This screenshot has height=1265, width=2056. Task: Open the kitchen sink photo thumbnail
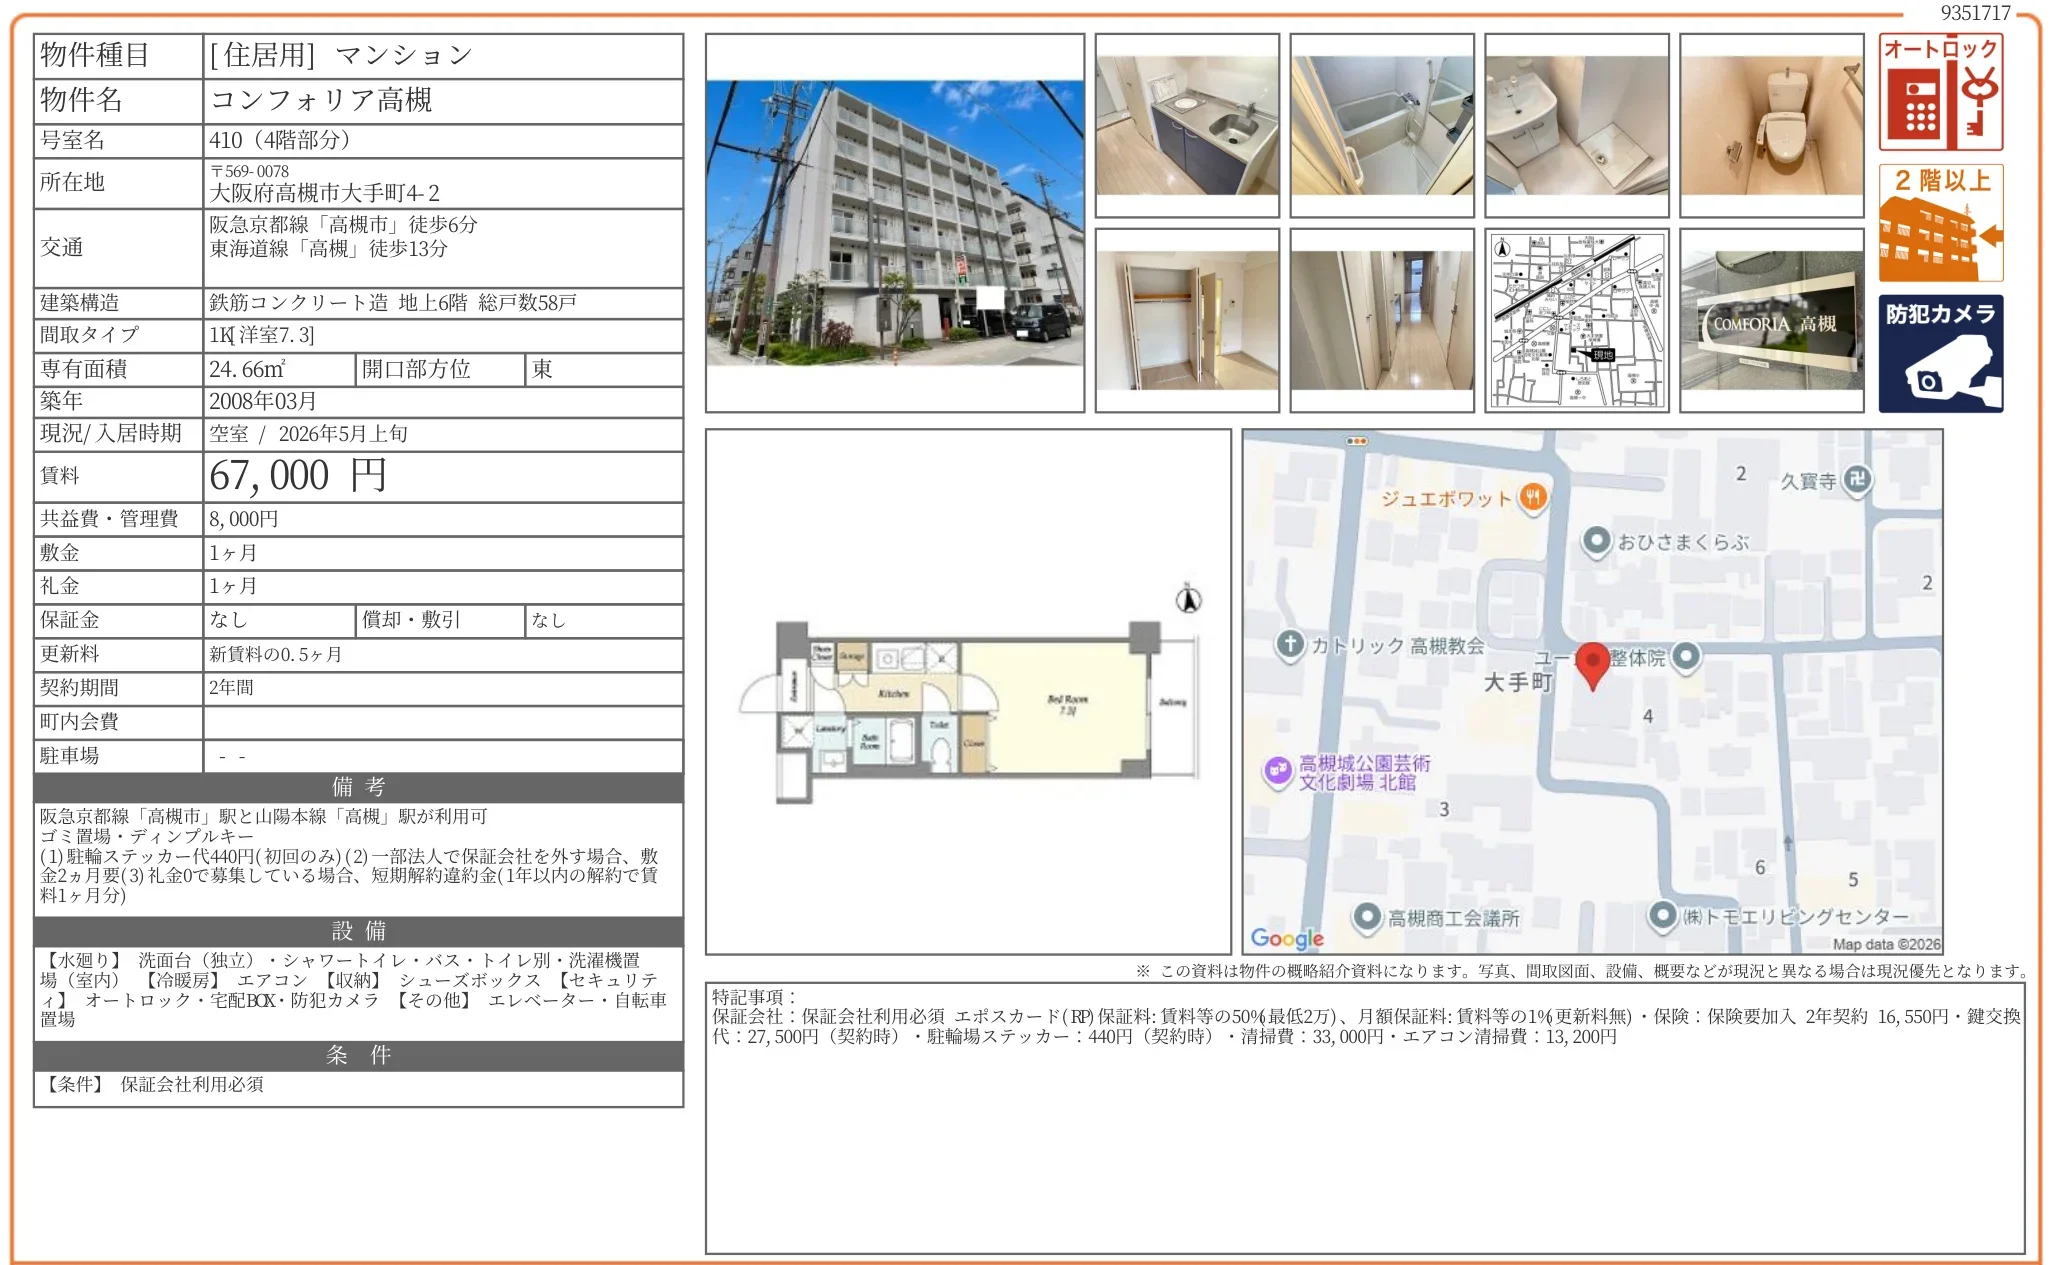(1187, 125)
